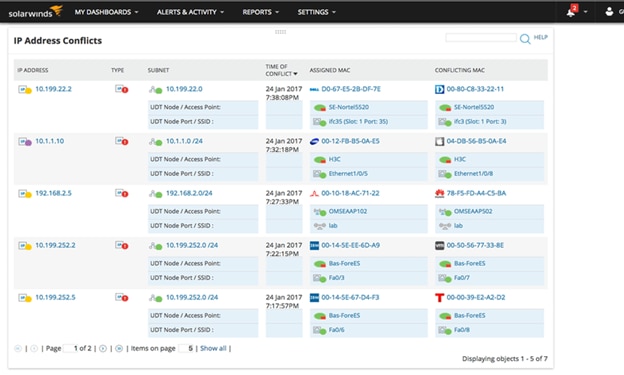Go to next page arrow icon

click(103, 348)
